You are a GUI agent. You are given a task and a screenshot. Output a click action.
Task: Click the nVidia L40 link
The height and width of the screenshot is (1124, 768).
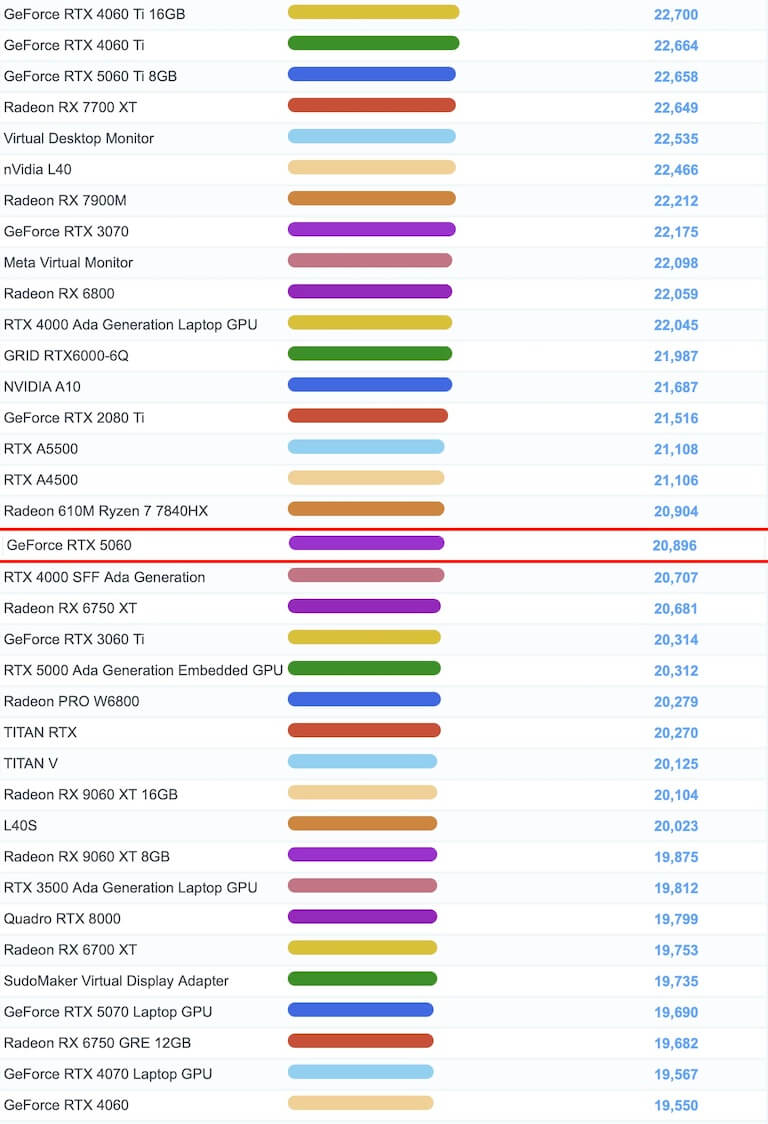coord(38,169)
